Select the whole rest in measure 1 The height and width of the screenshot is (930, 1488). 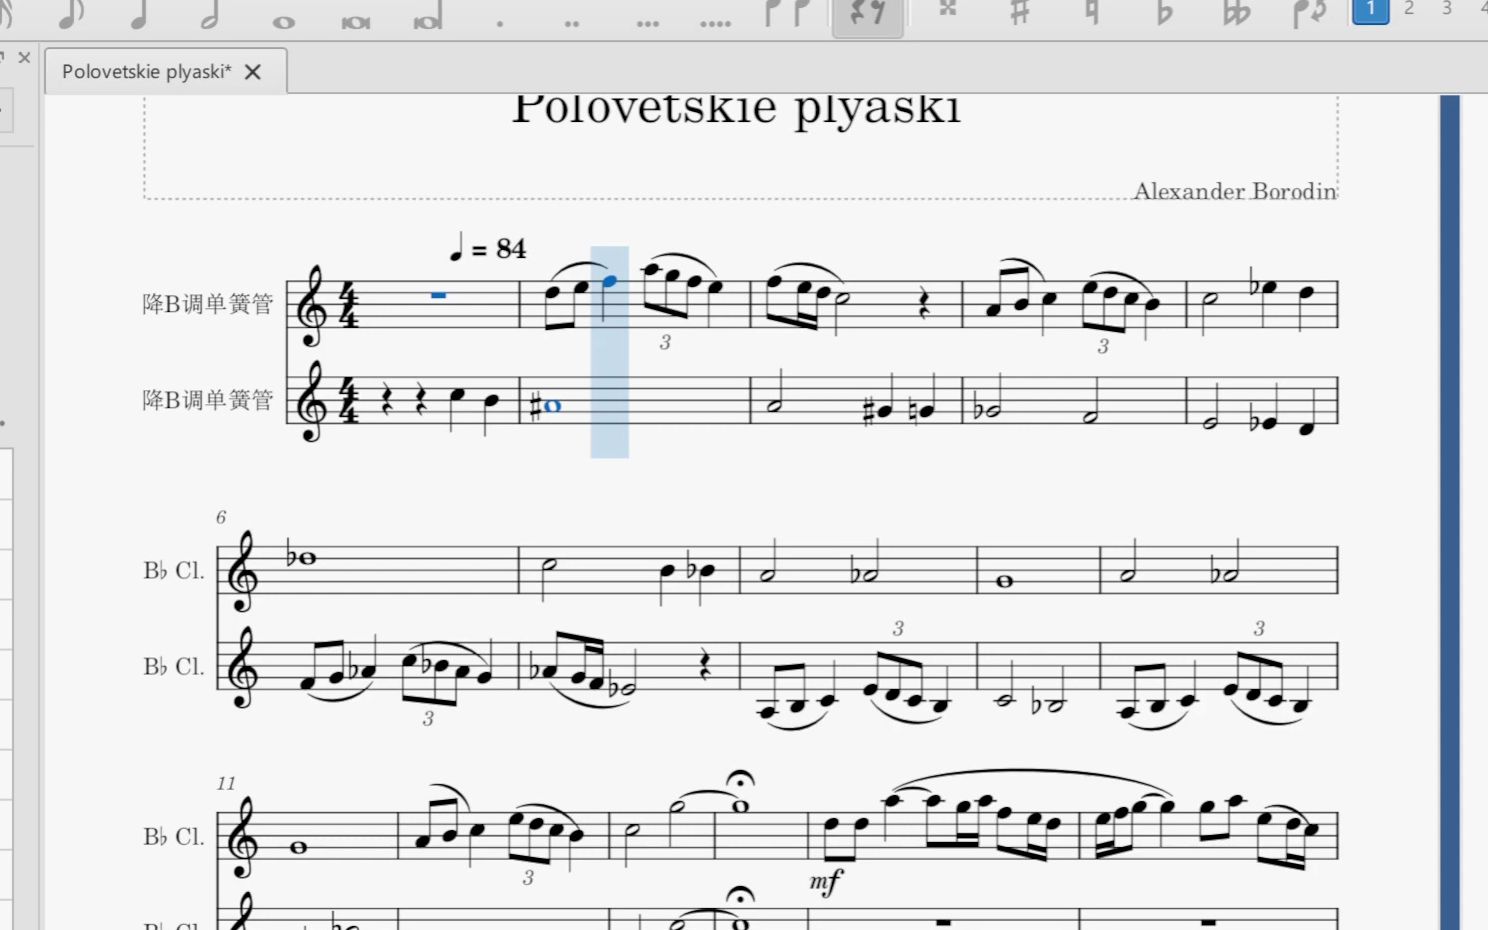click(x=438, y=295)
